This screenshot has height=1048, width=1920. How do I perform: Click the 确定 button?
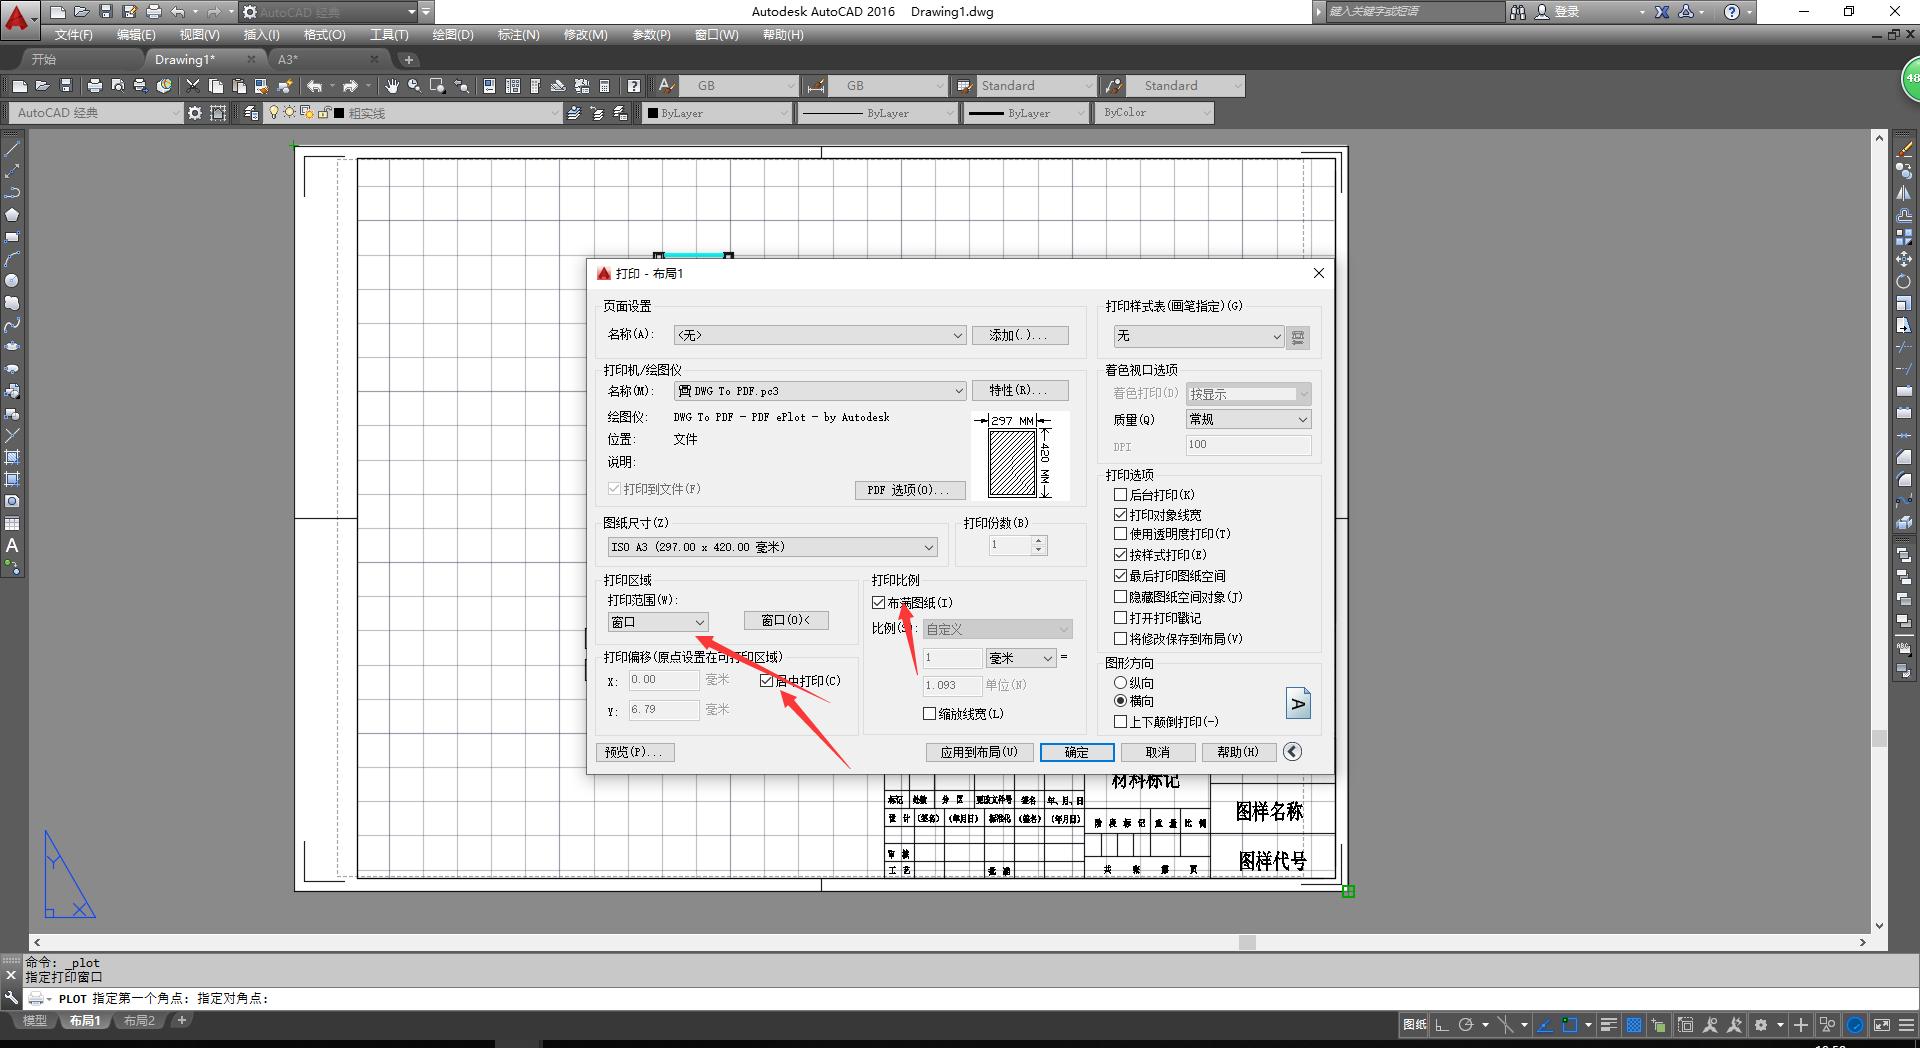[x=1077, y=752]
